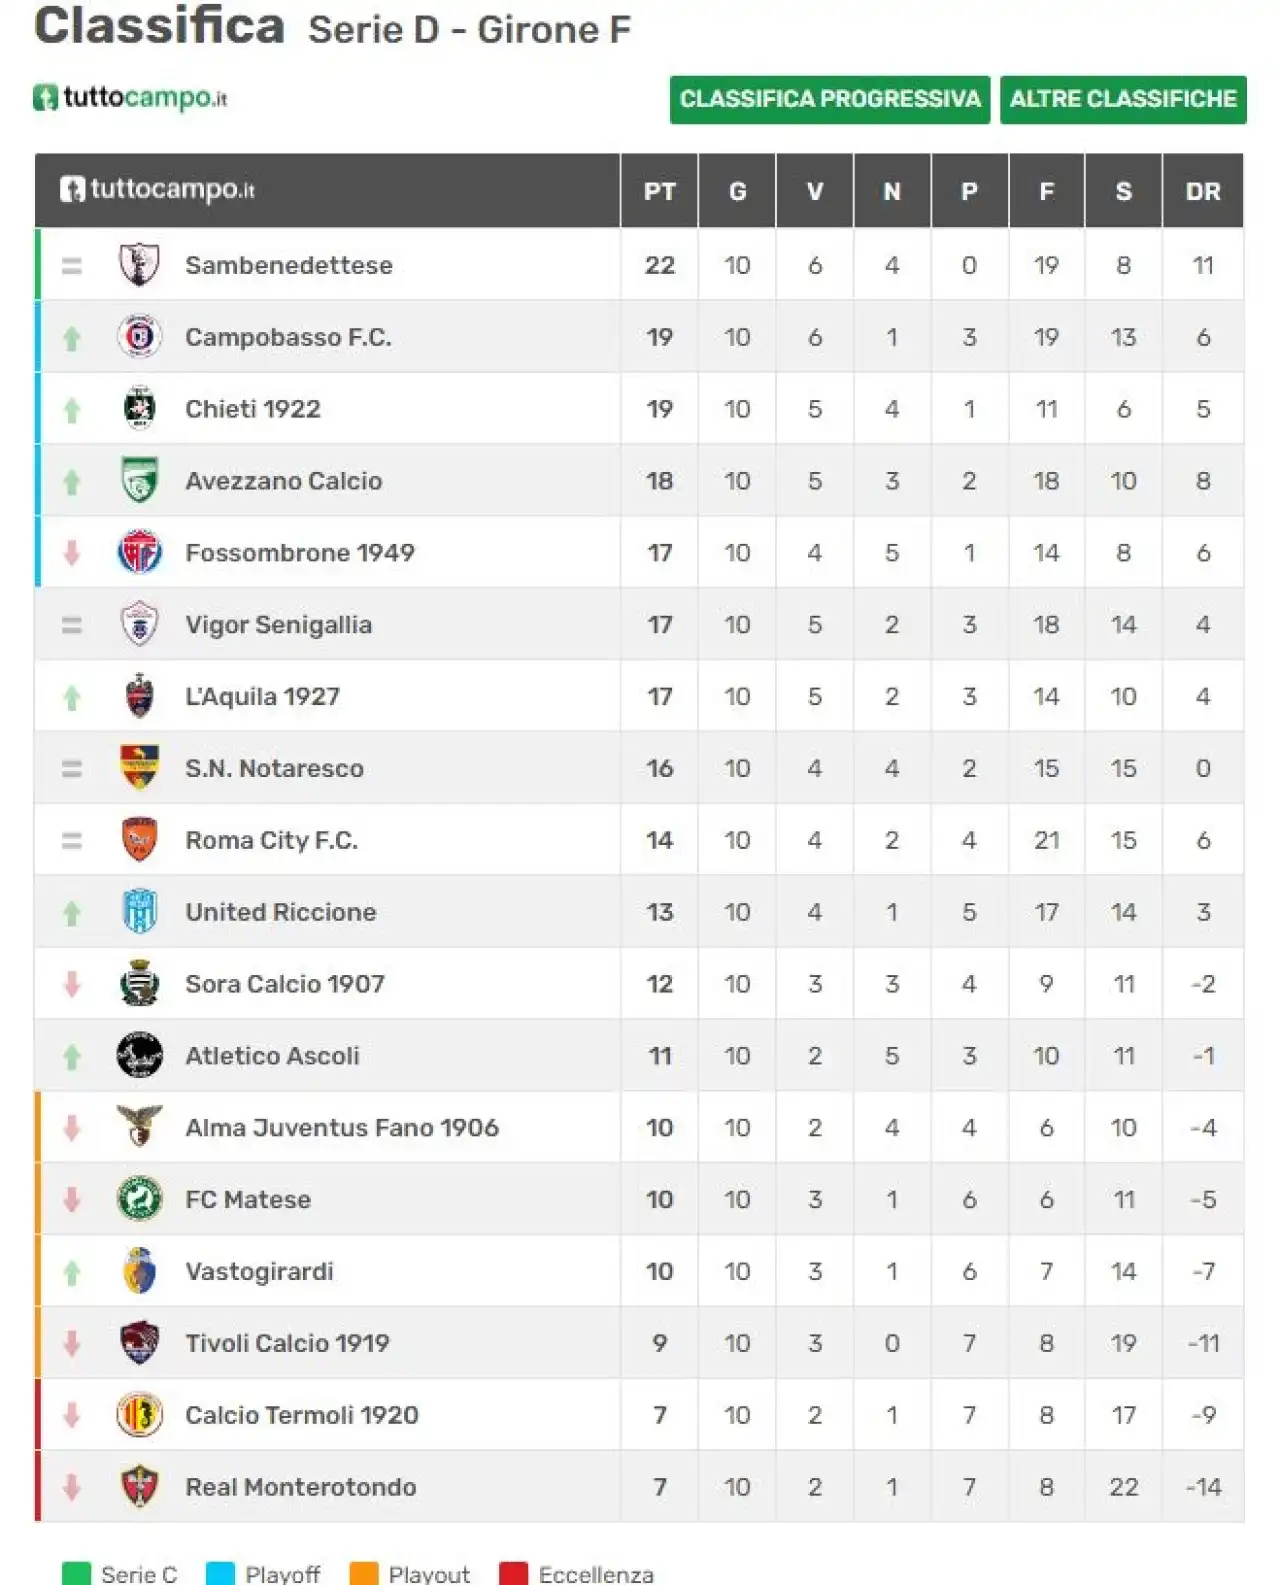Select the DR column header
The height and width of the screenshot is (1585, 1280).
click(1203, 191)
